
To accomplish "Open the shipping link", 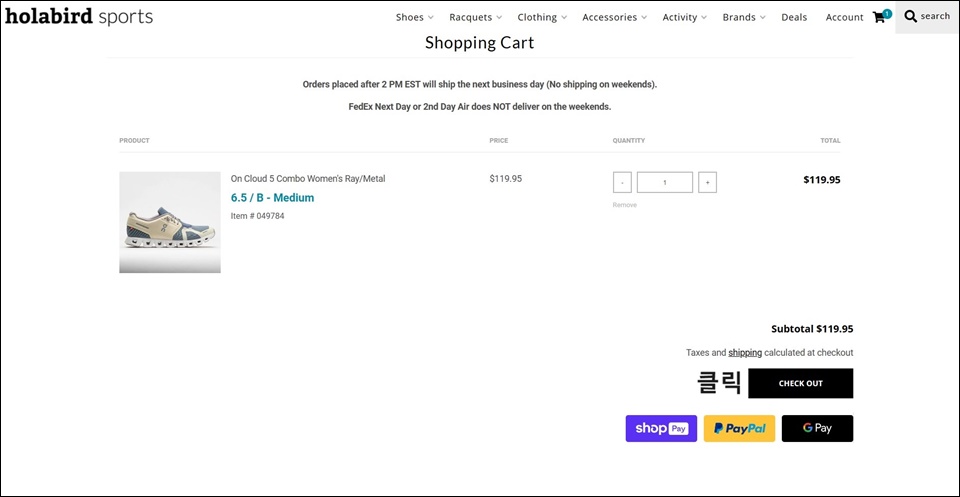I will pos(745,353).
